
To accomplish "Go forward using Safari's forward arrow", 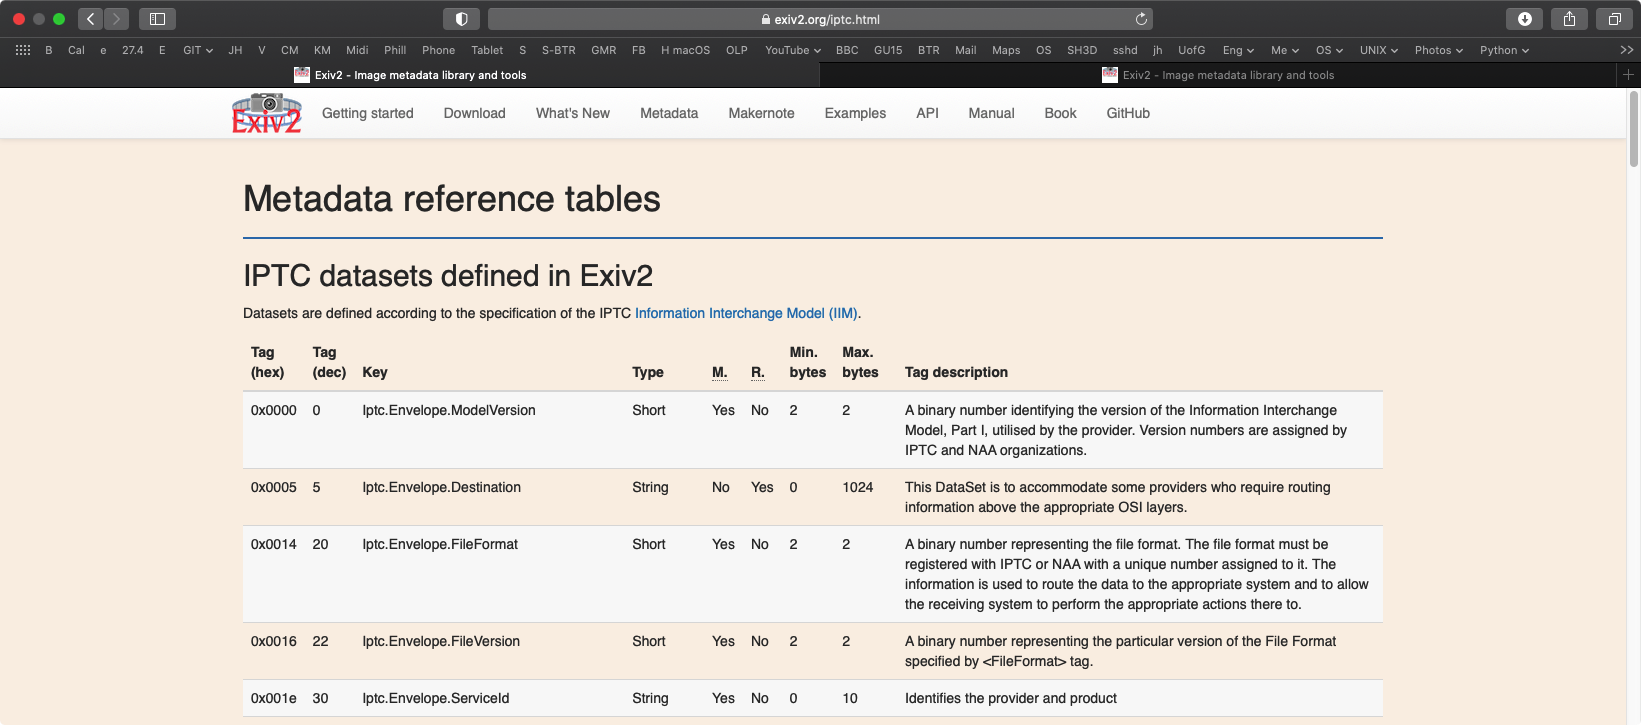I will [116, 19].
